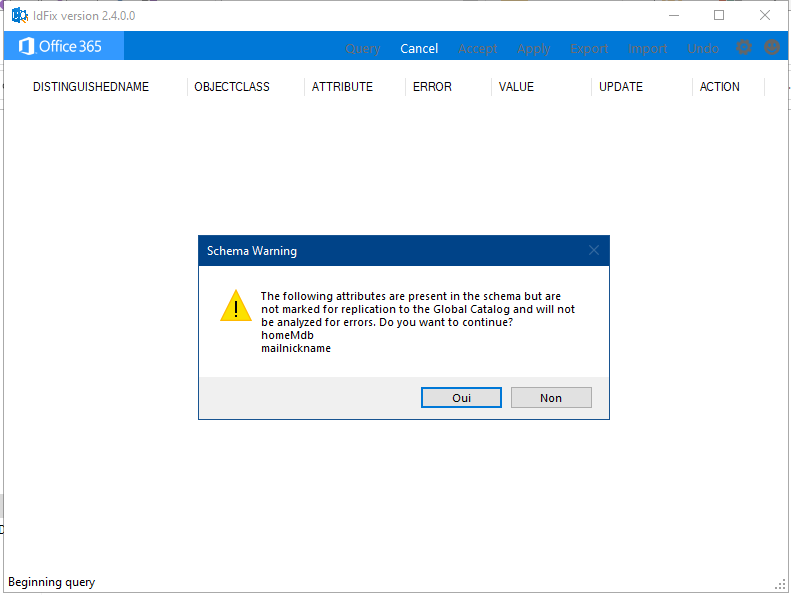This screenshot has width=791, height=595.
Task: Click the Export menu item
Action: pos(589,49)
